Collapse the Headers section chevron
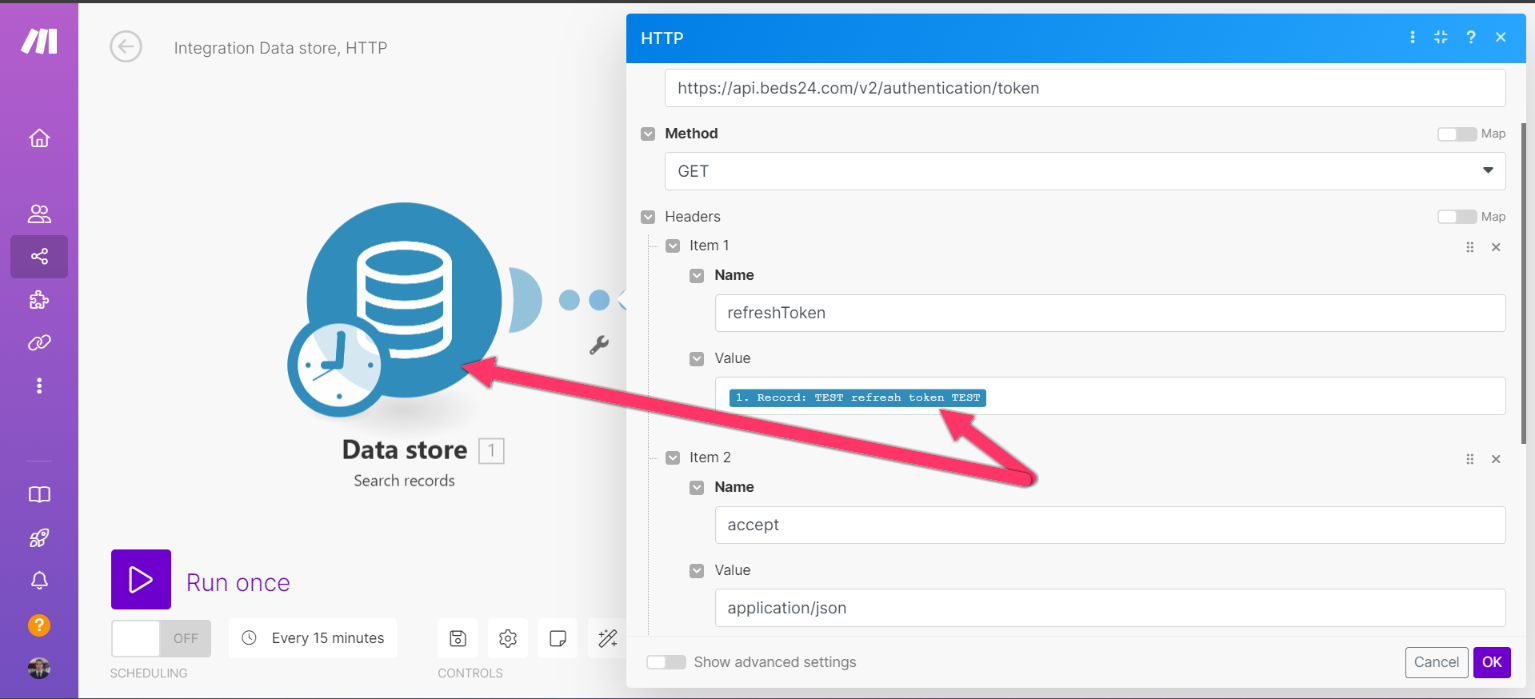Viewport: 1535px width, 699px height. (x=648, y=216)
